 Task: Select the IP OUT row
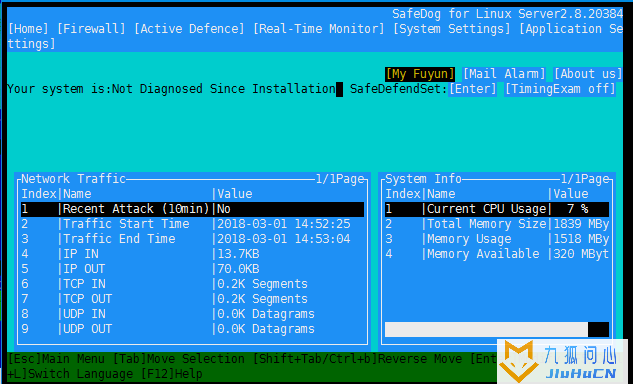pyautogui.click(x=193, y=269)
